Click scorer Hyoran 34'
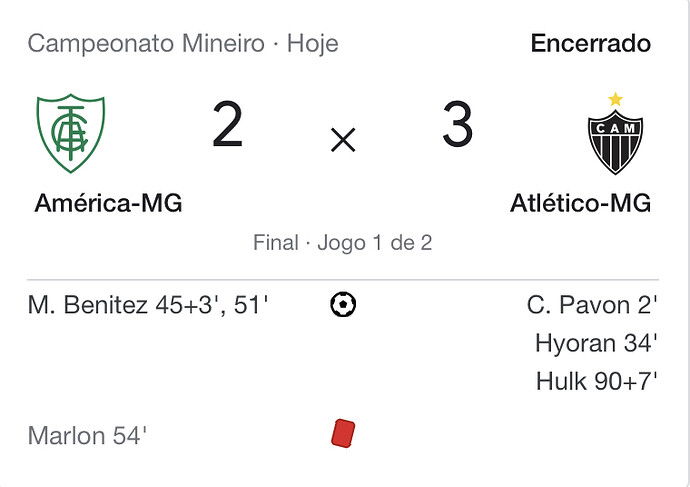This screenshot has width=690, height=487. pos(596,343)
